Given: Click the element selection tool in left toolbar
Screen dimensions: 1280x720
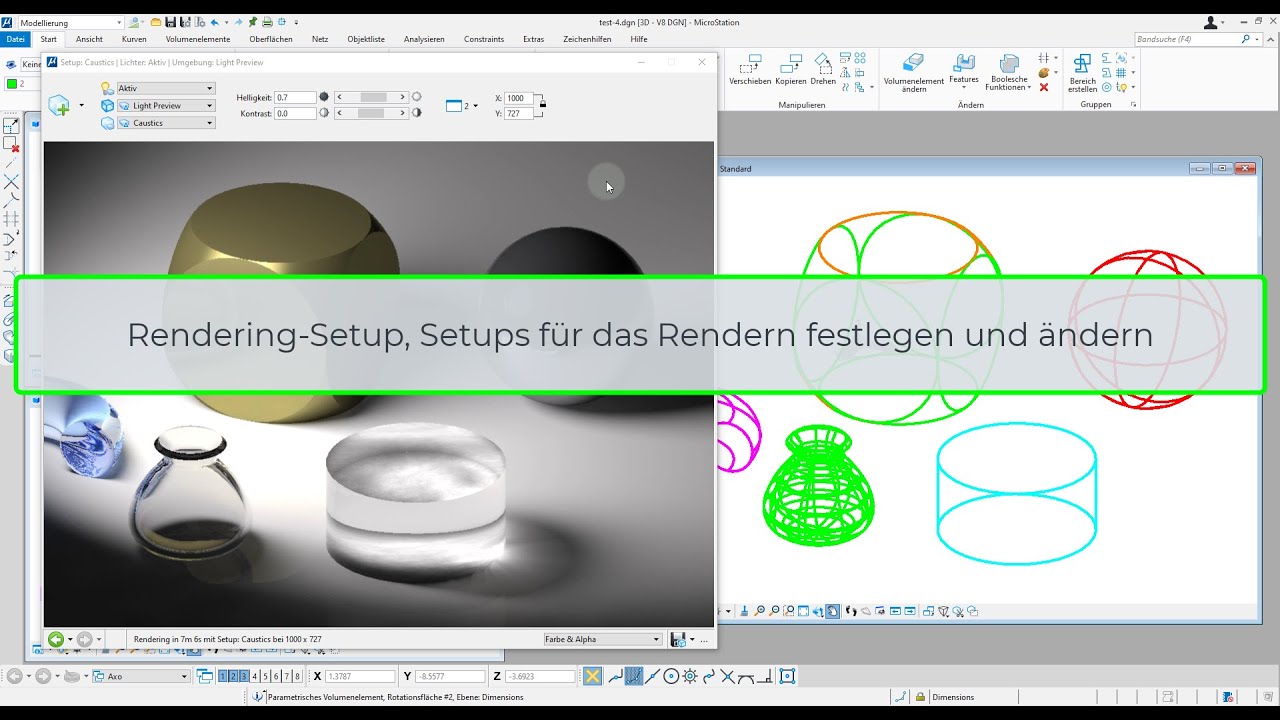Looking at the screenshot, I should [11, 126].
